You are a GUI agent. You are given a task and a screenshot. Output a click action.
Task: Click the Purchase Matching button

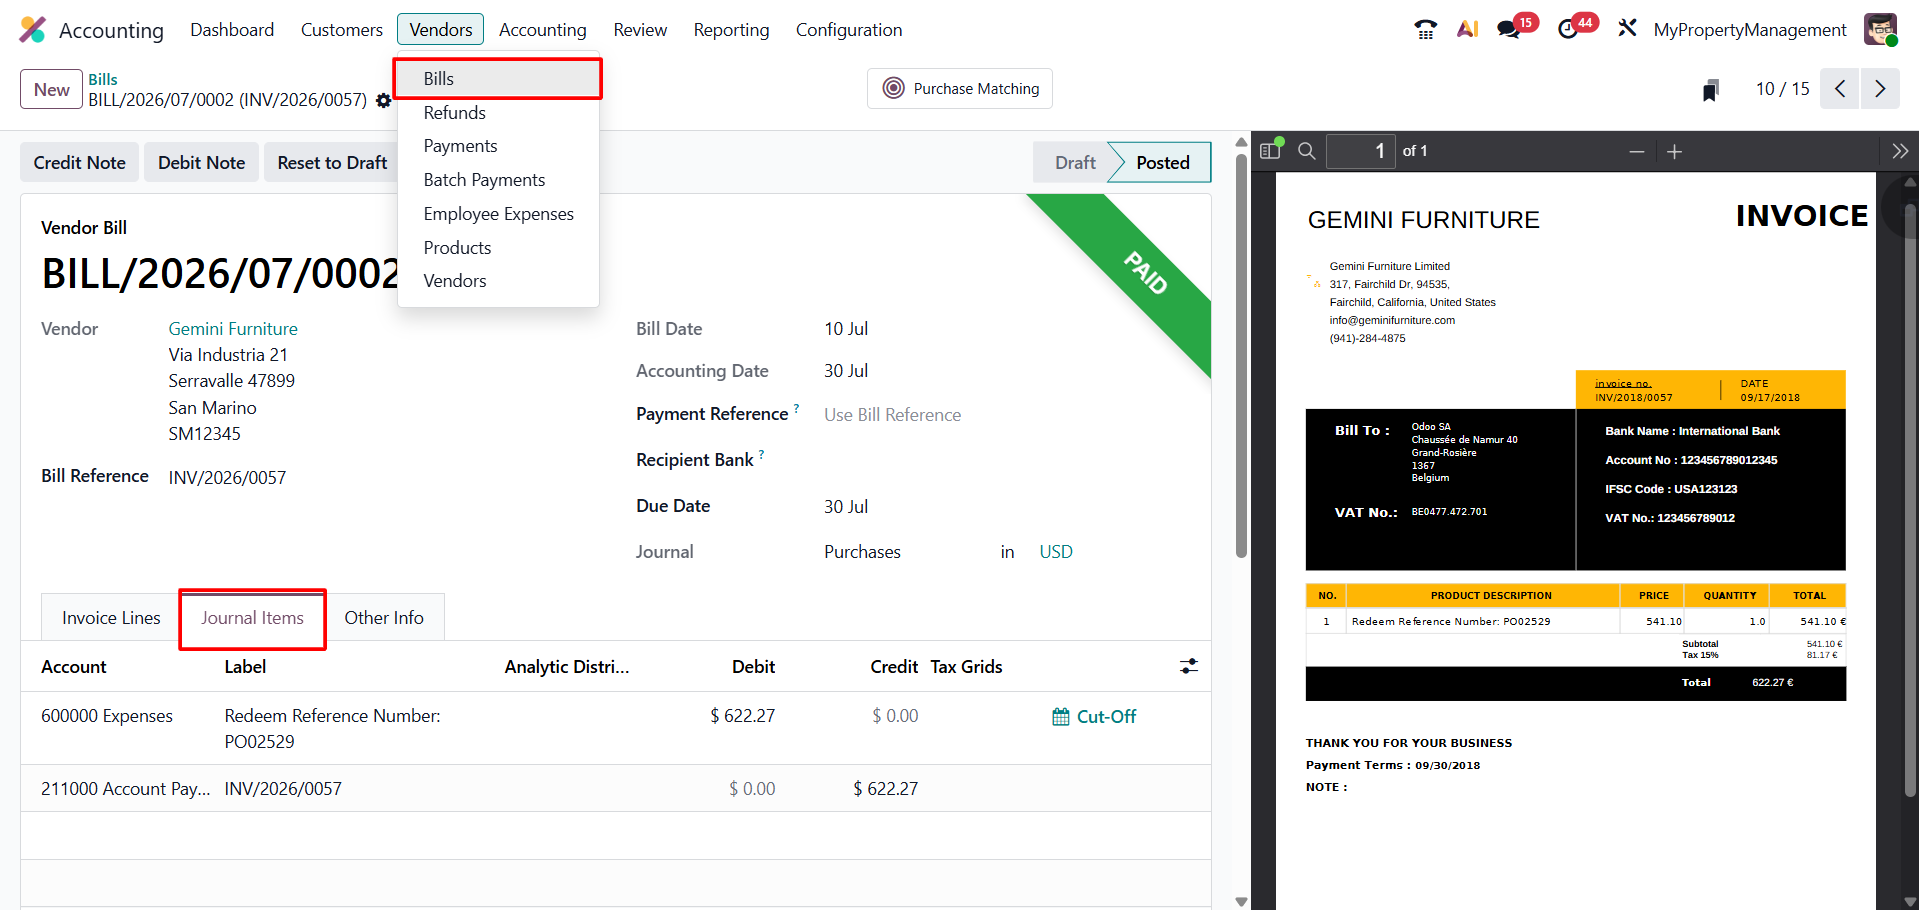point(960,89)
